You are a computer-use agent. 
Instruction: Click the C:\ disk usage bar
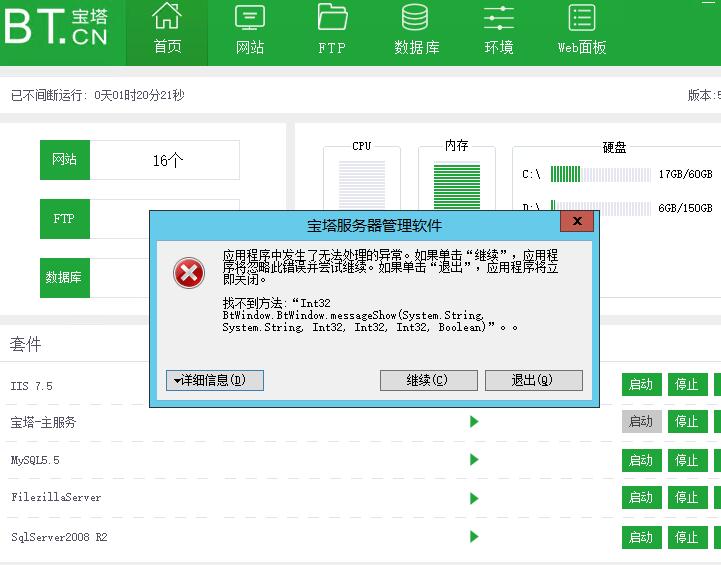pyautogui.click(x=601, y=175)
